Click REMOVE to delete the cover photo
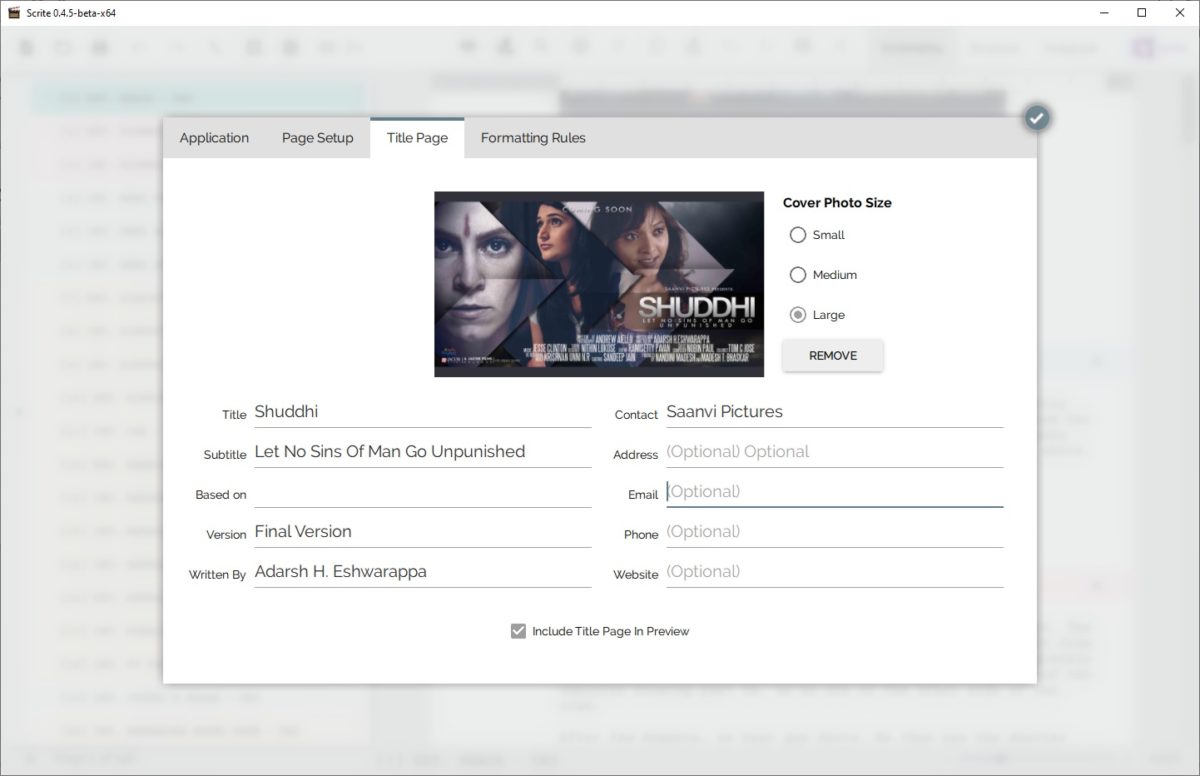Screen dimensions: 1200x776 click(x=832, y=355)
